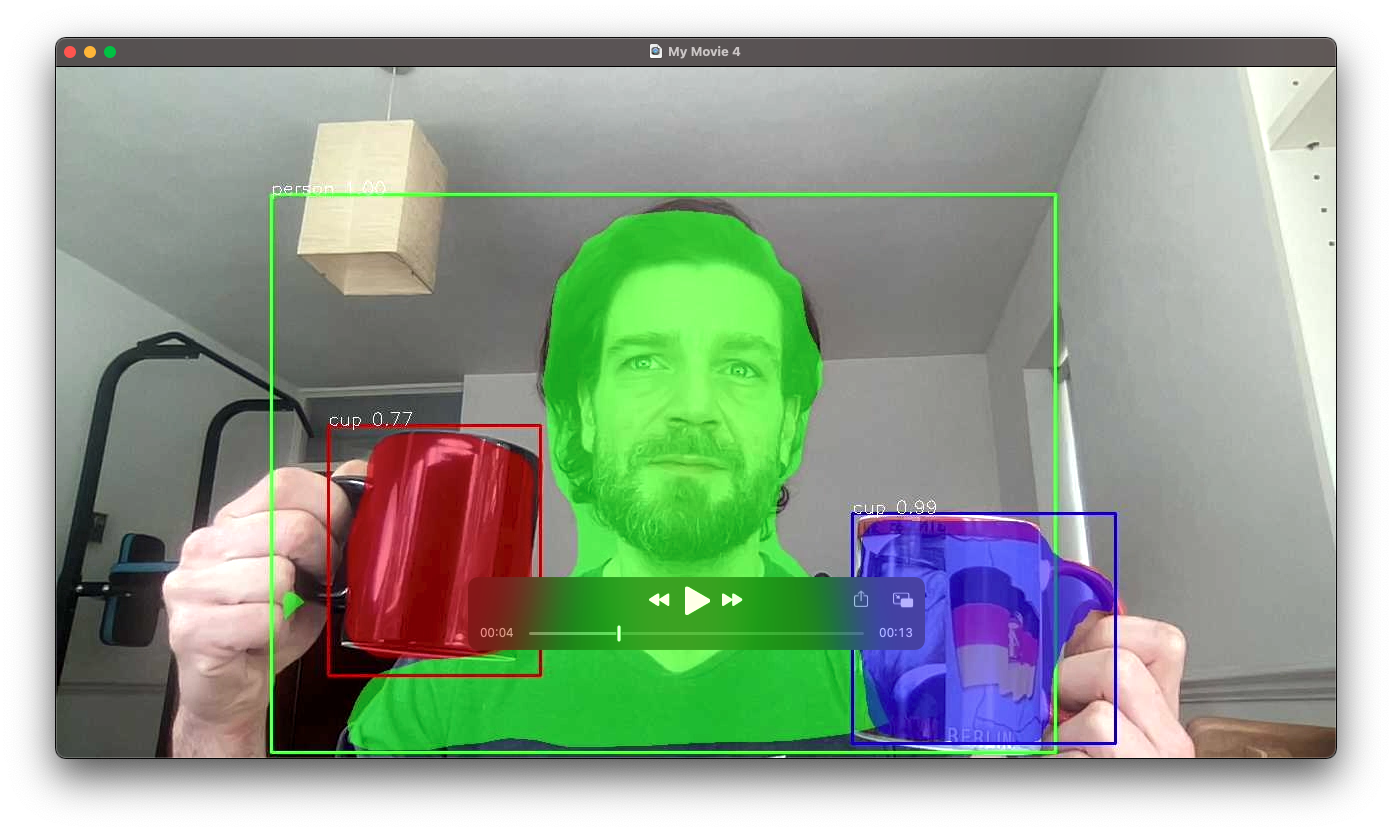Open the Share menu icon
Viewport: 1392px width, 832px height.
[861, 600]
